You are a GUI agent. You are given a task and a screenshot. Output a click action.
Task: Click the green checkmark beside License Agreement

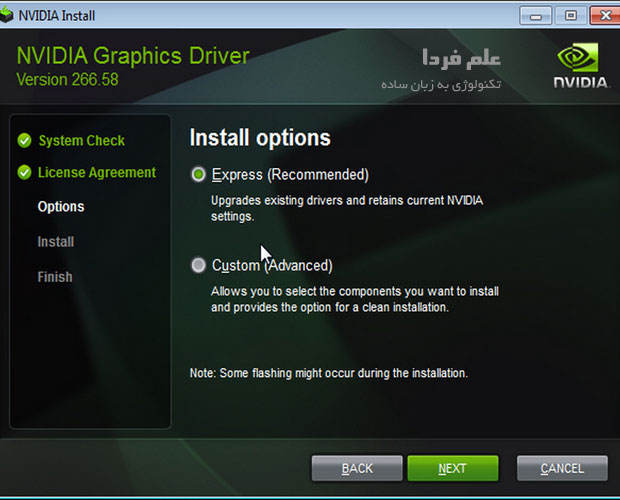point(25,173)
